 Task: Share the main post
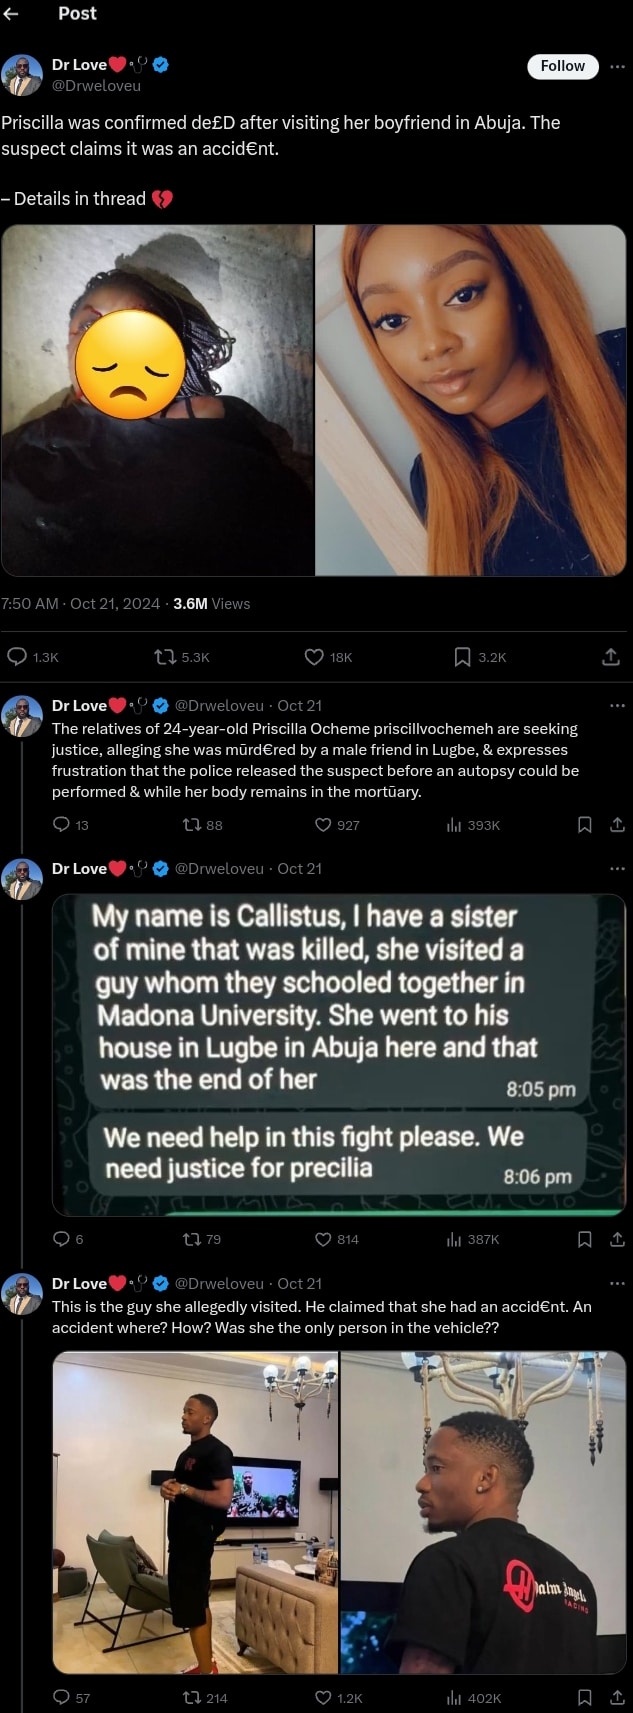click(611, 657)
